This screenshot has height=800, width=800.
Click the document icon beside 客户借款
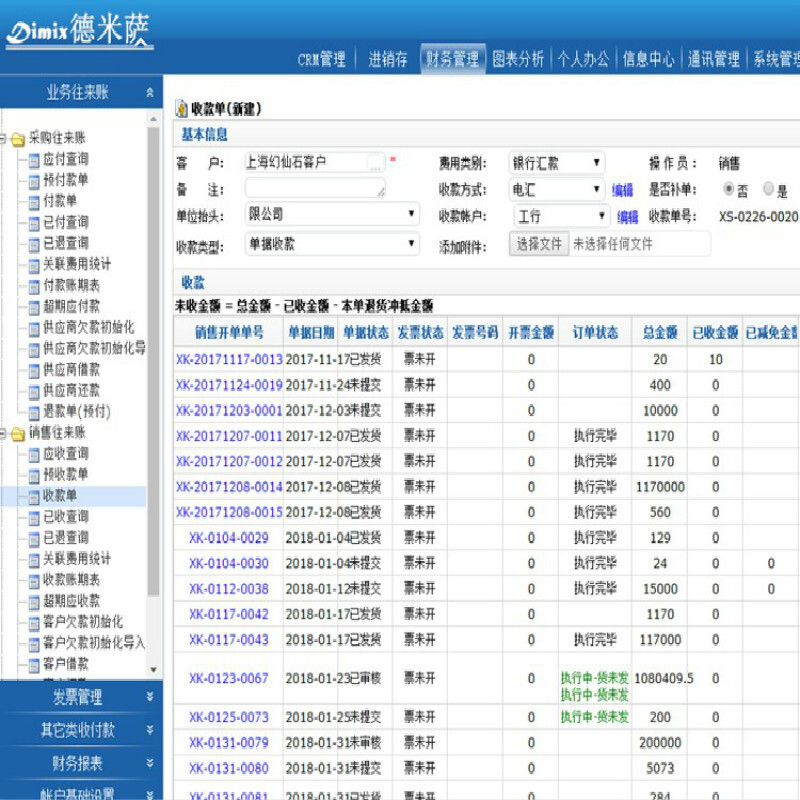tap(33, 664)
